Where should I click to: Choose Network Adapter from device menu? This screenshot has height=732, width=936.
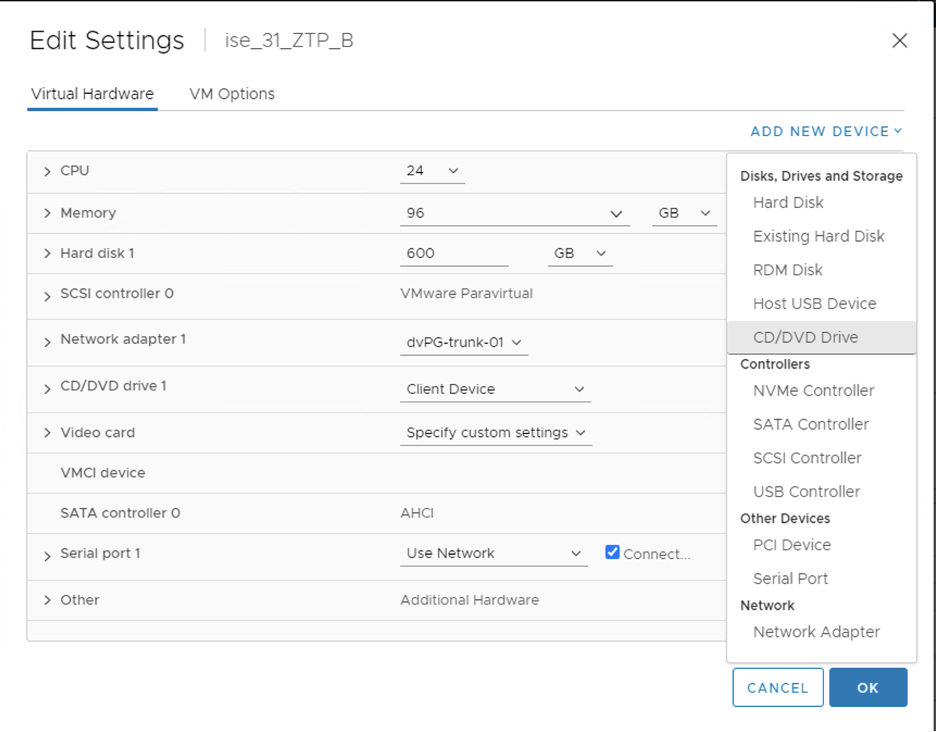tap(816, 632)
